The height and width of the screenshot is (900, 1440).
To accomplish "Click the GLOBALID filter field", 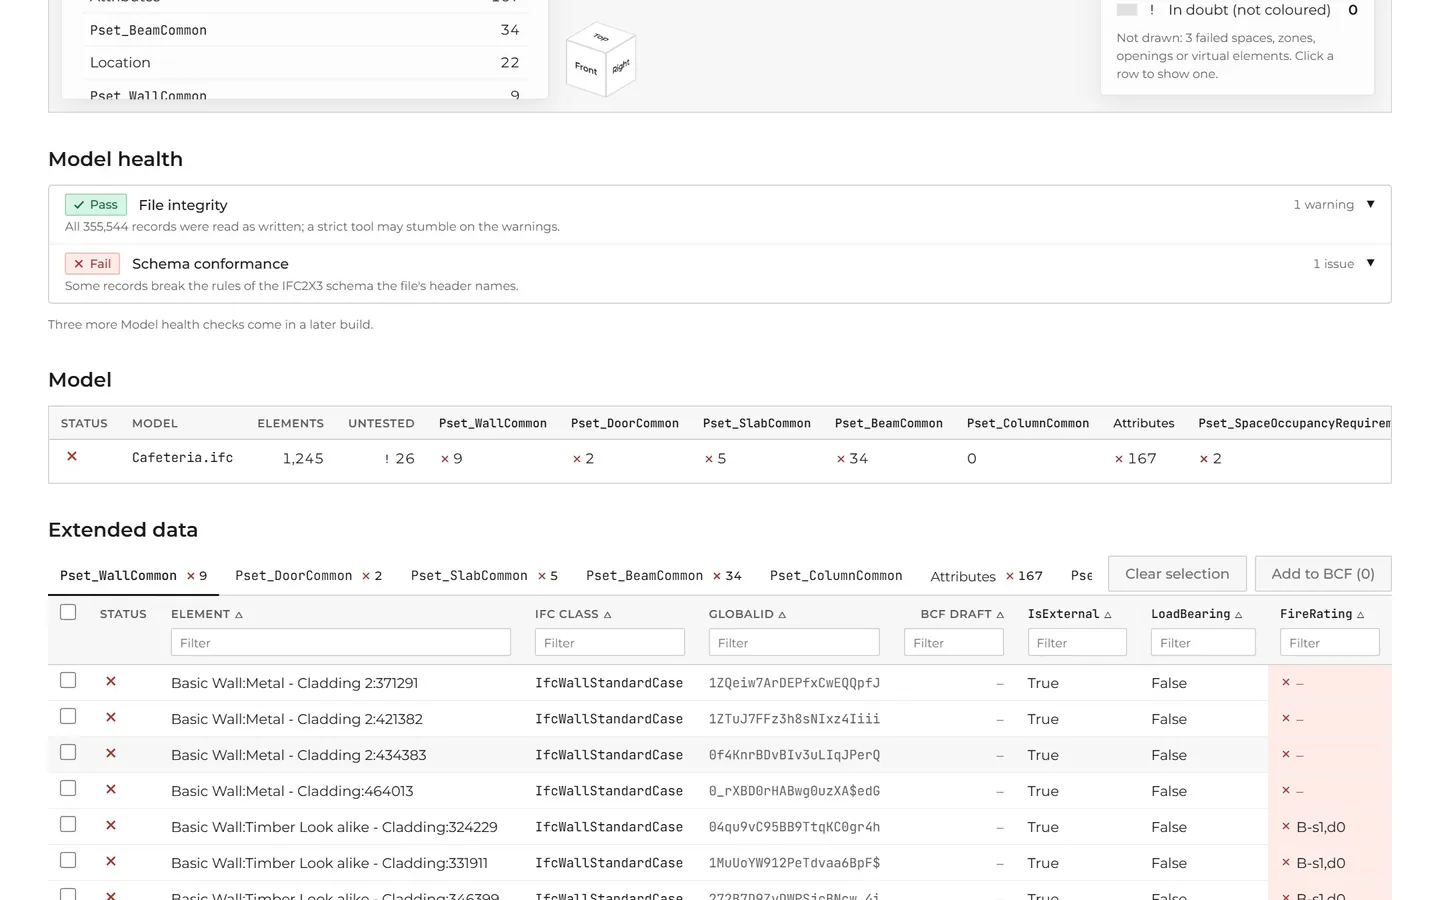I will point(794,643).
